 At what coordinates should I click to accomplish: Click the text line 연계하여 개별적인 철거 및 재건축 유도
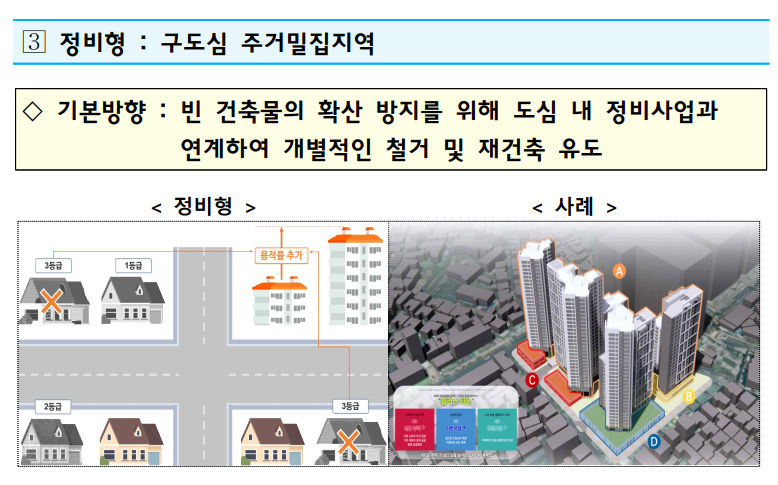pos(391,148)
